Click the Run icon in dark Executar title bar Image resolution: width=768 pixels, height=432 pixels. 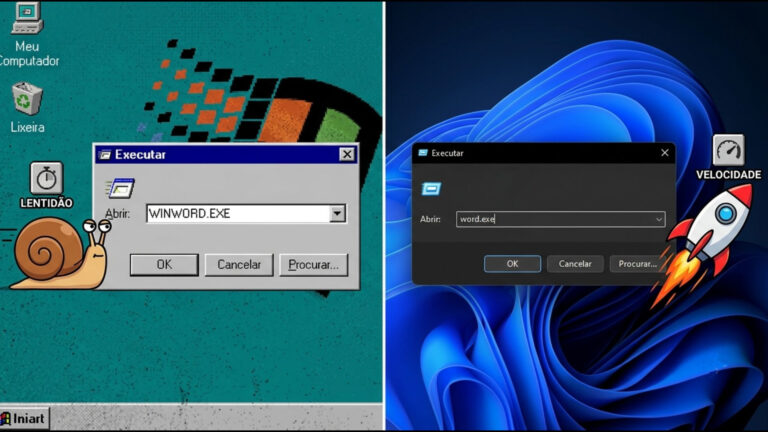tap(423, 153)
